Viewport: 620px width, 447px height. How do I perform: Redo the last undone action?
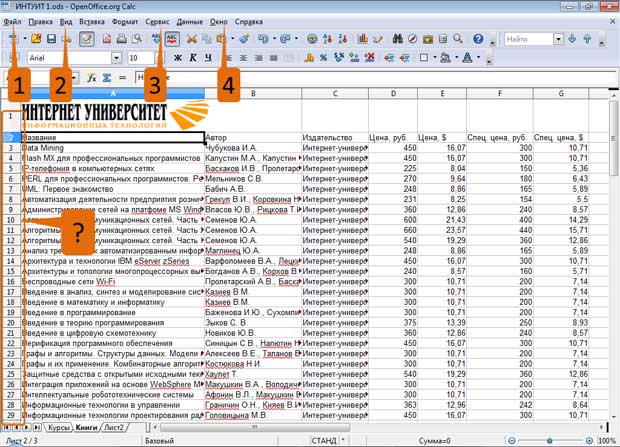pyautogui.click(x=285, y=39)
